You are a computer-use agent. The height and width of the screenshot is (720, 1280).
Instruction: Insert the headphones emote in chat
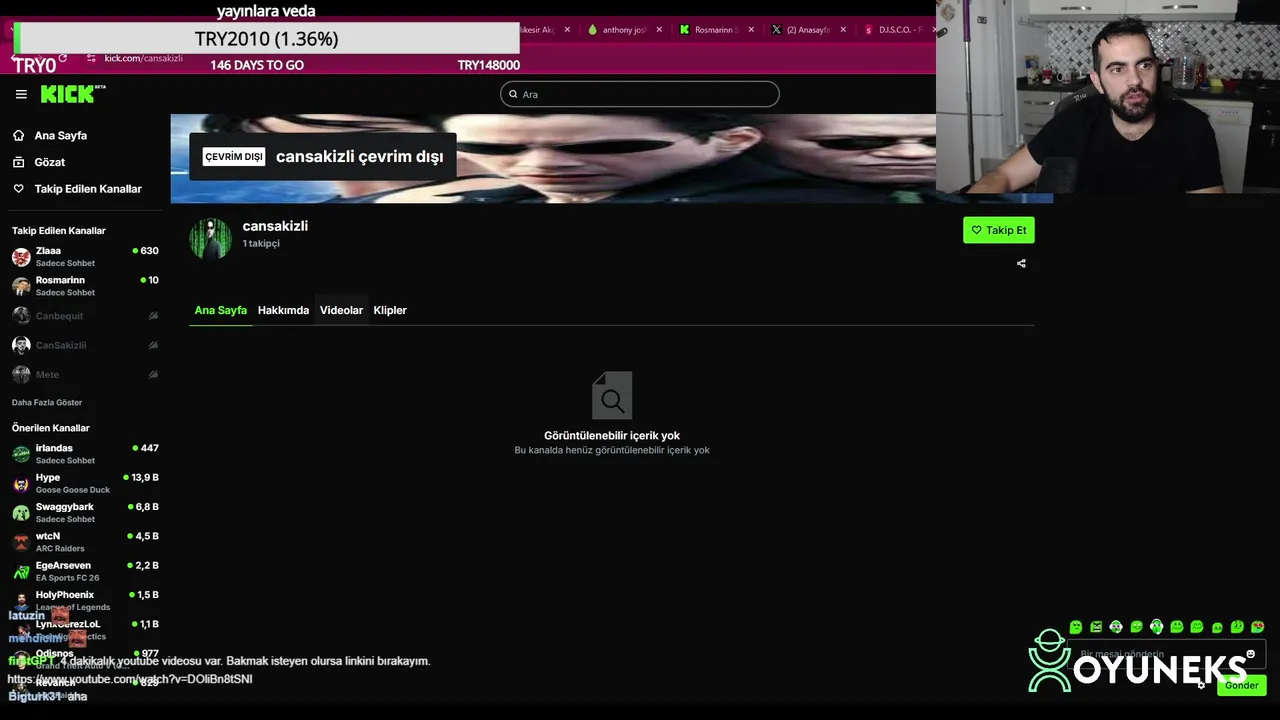pos(1156,627)
